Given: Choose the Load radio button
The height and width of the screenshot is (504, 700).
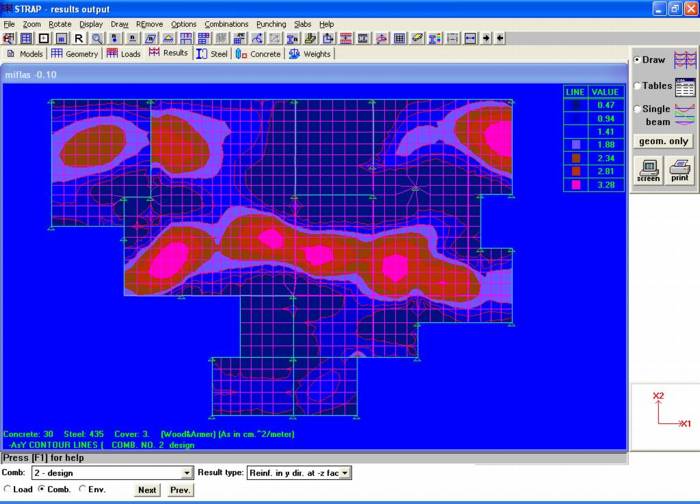Looking at the screenshot, I should tap(7, 489).
